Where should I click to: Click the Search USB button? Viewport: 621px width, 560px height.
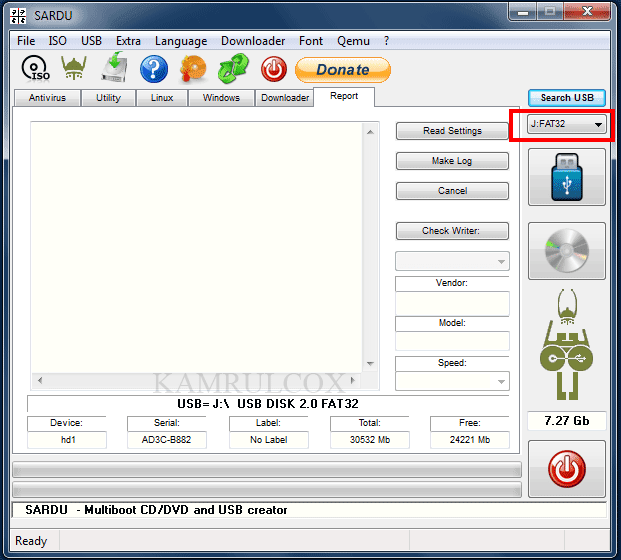point(567,98)
